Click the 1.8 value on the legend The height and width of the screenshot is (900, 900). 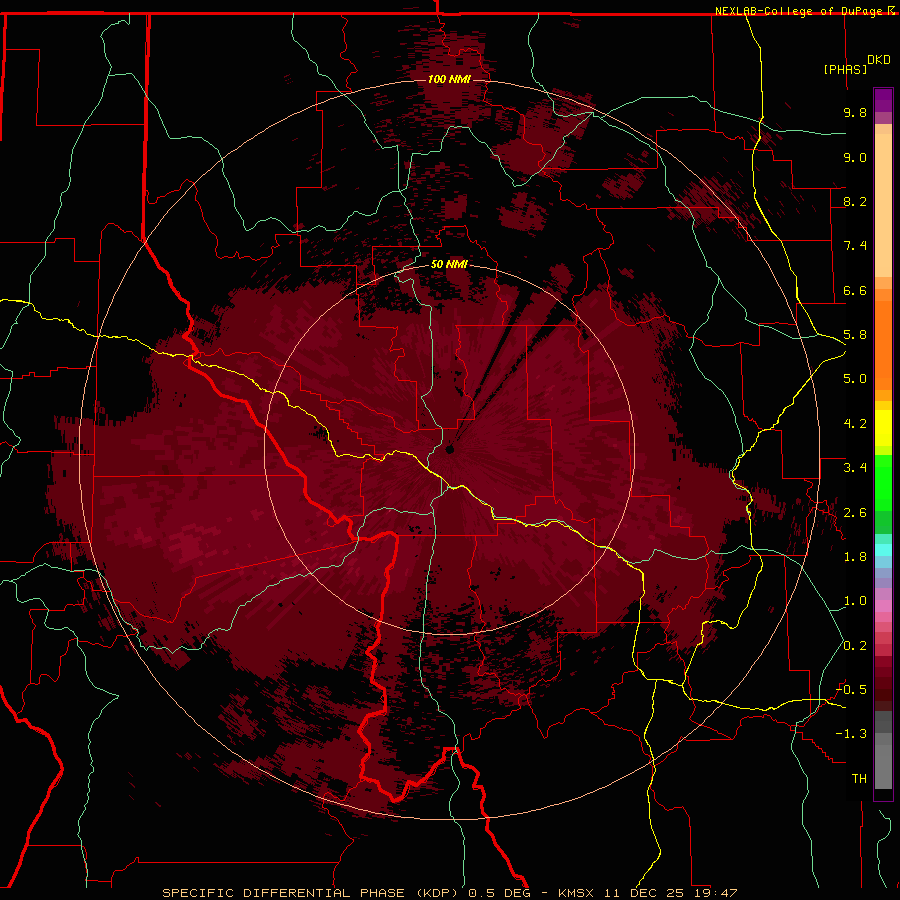click(855, 557)
